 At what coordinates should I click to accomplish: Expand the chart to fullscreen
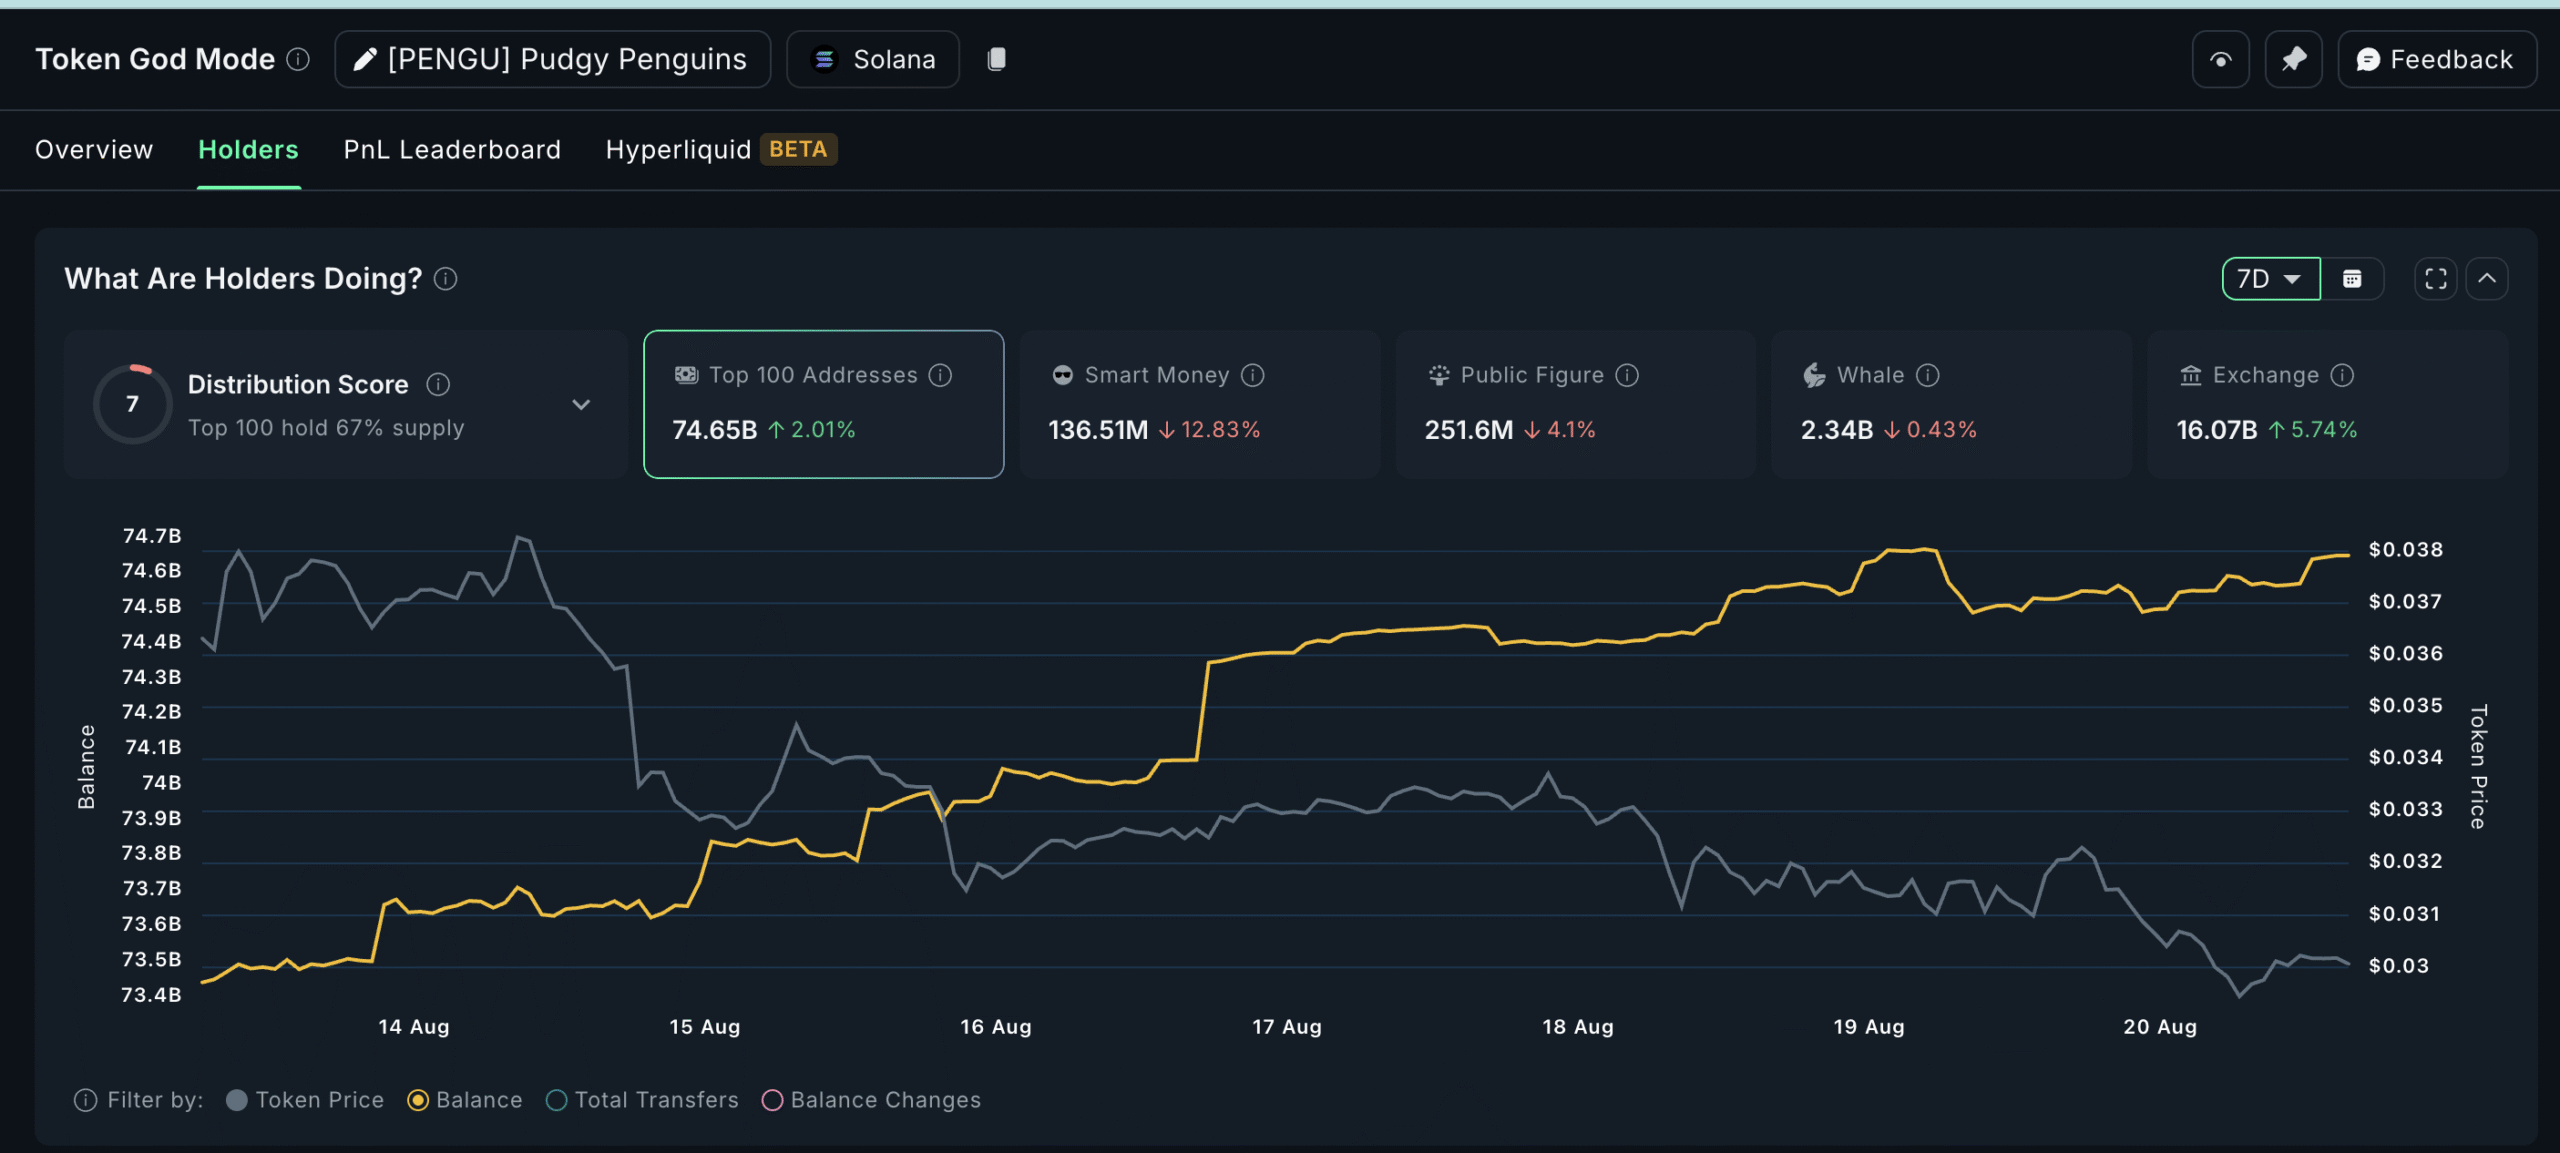coord(2435,278)
